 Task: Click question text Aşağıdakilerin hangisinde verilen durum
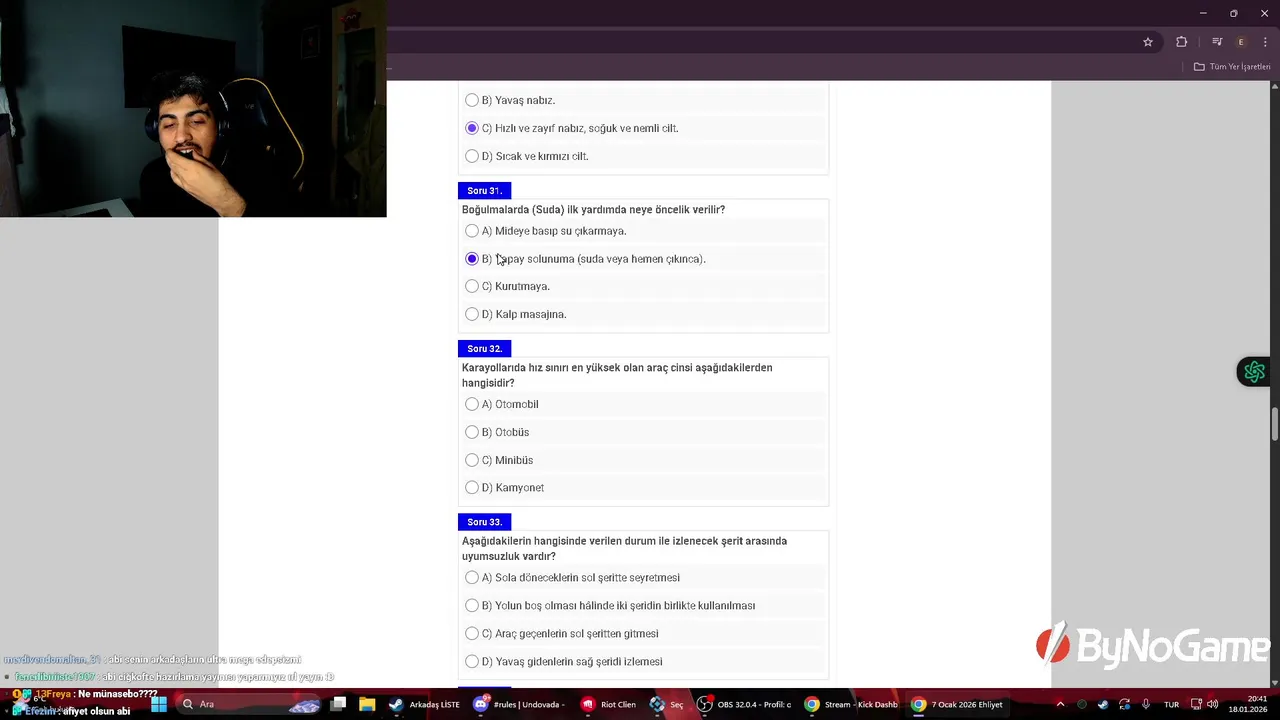[624, 548]
